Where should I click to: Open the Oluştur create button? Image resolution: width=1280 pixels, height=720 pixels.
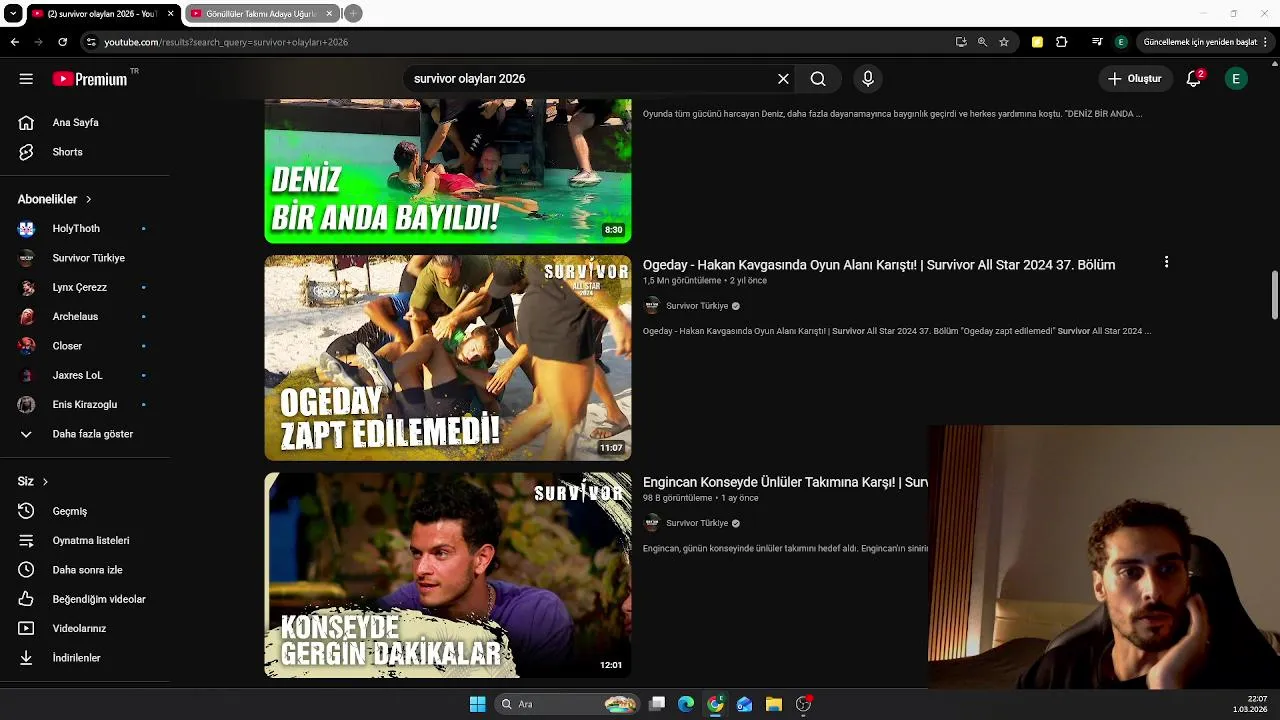pos(1135,79)
